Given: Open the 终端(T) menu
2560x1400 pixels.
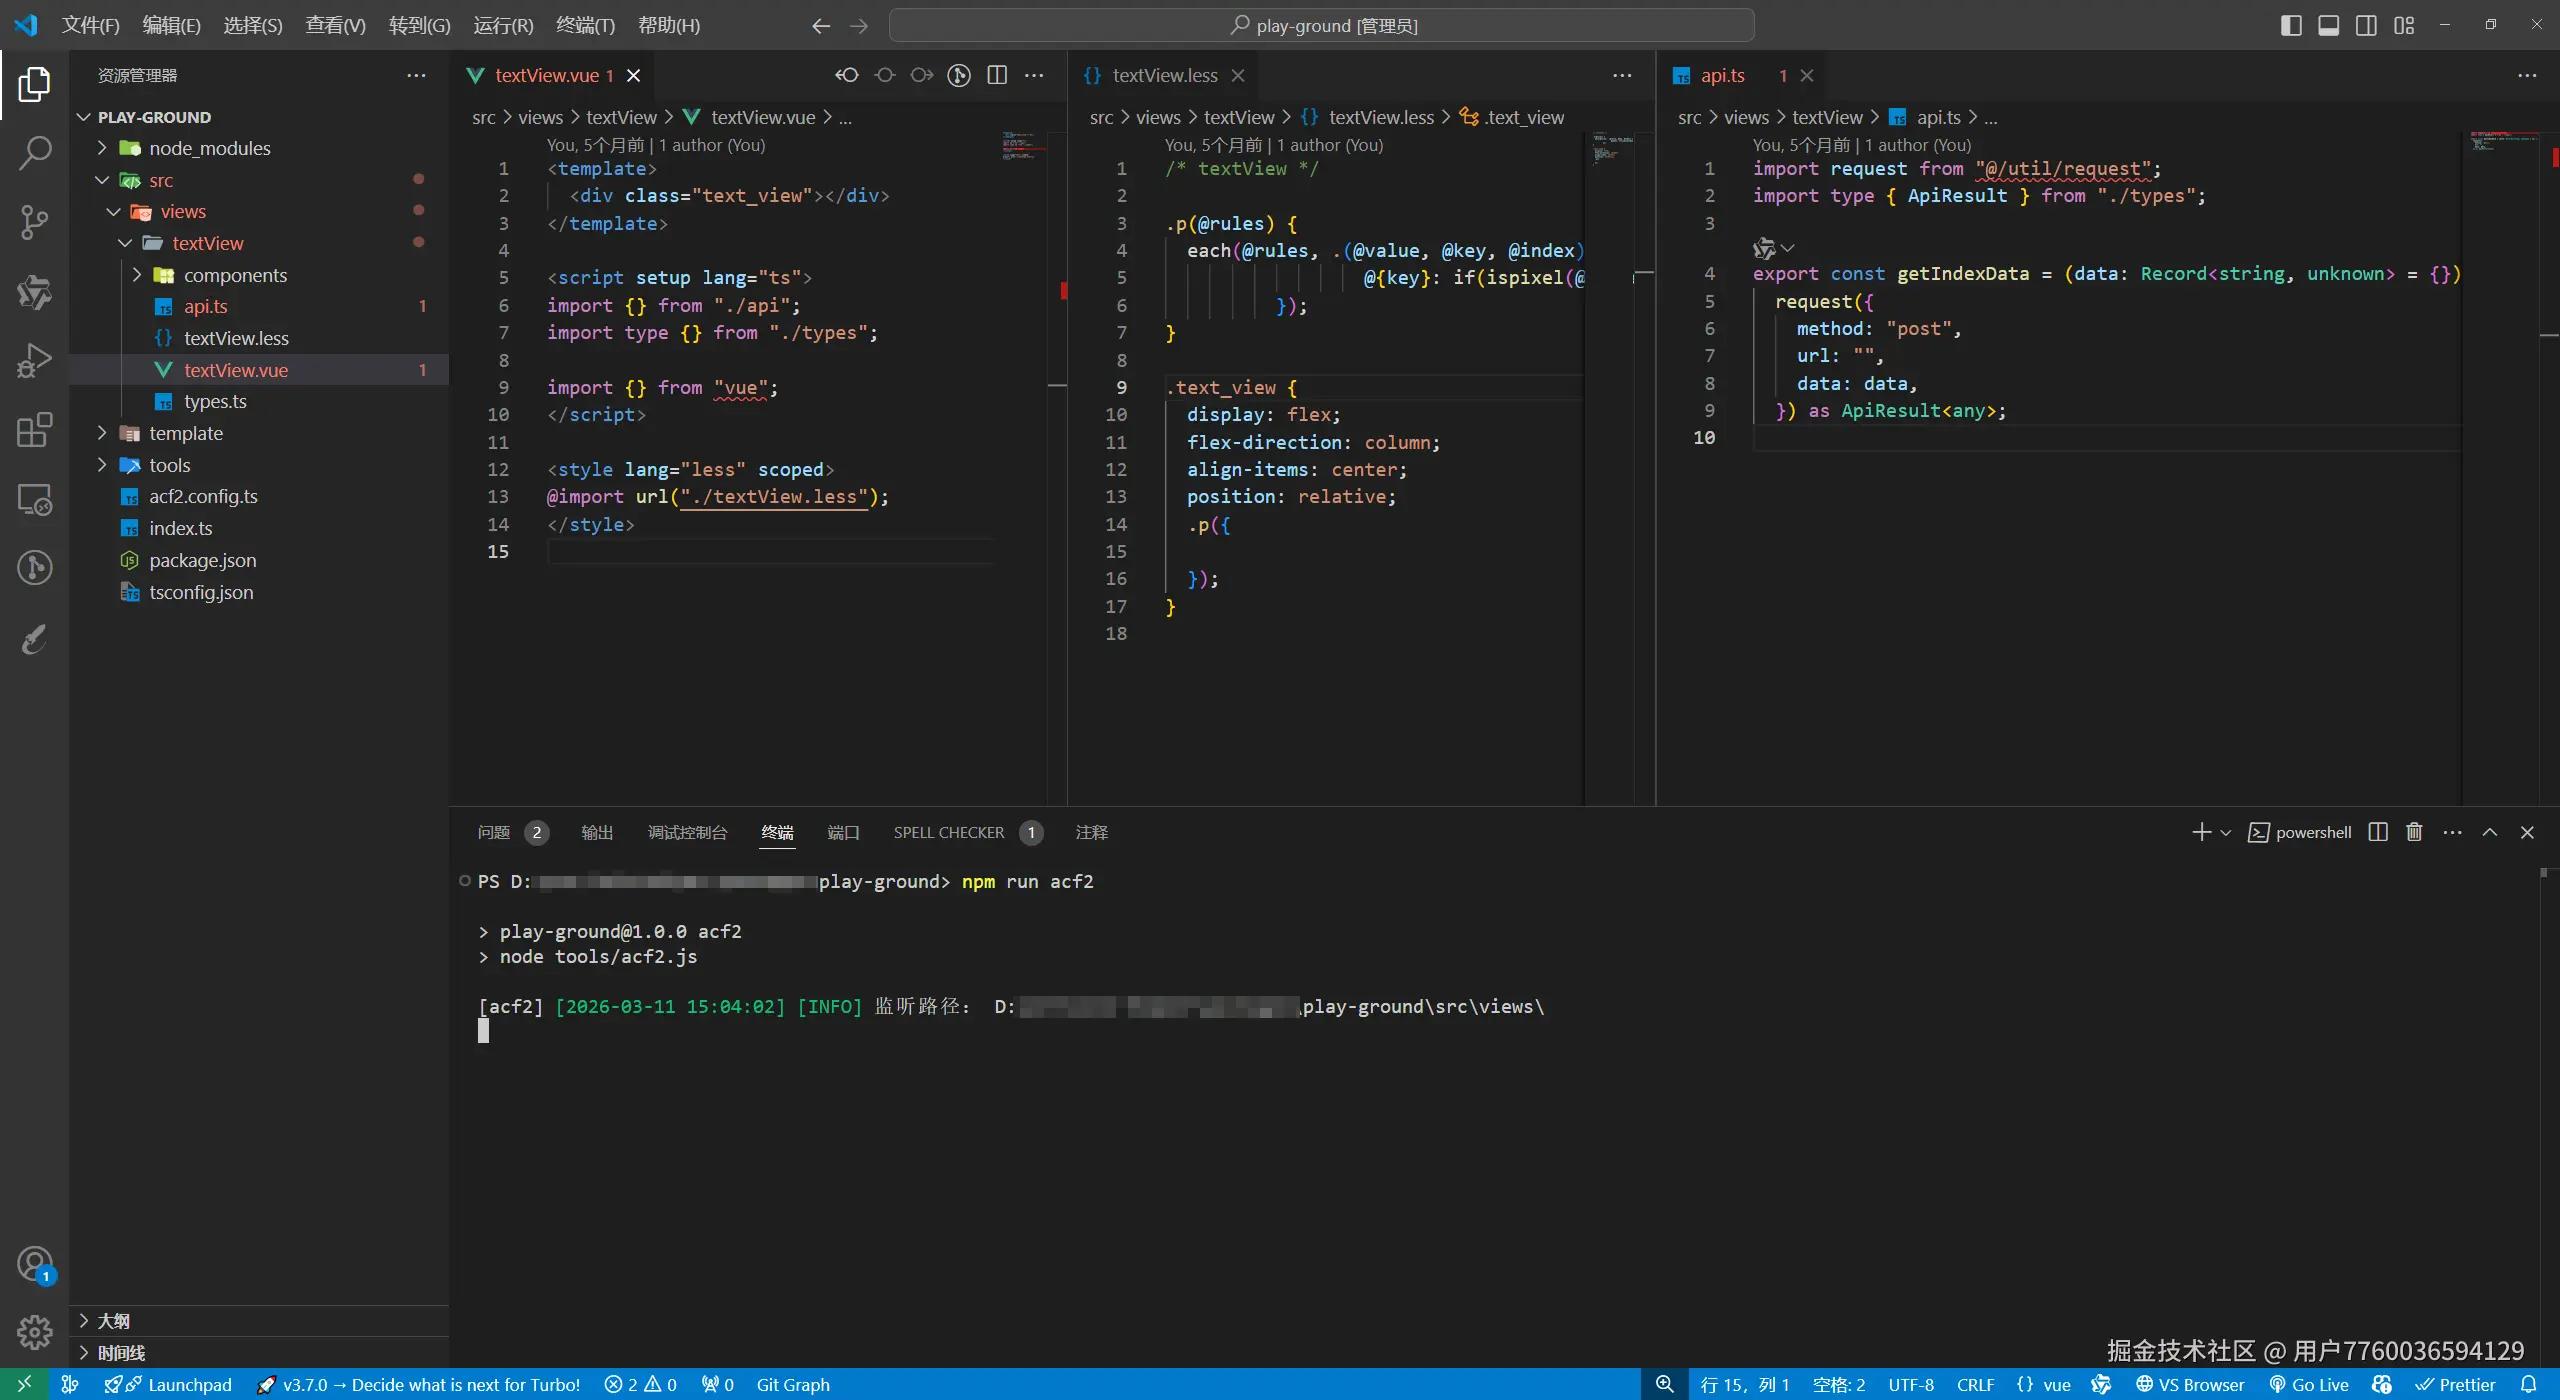Looking at the screenshot, I should [x=585, y=25].
